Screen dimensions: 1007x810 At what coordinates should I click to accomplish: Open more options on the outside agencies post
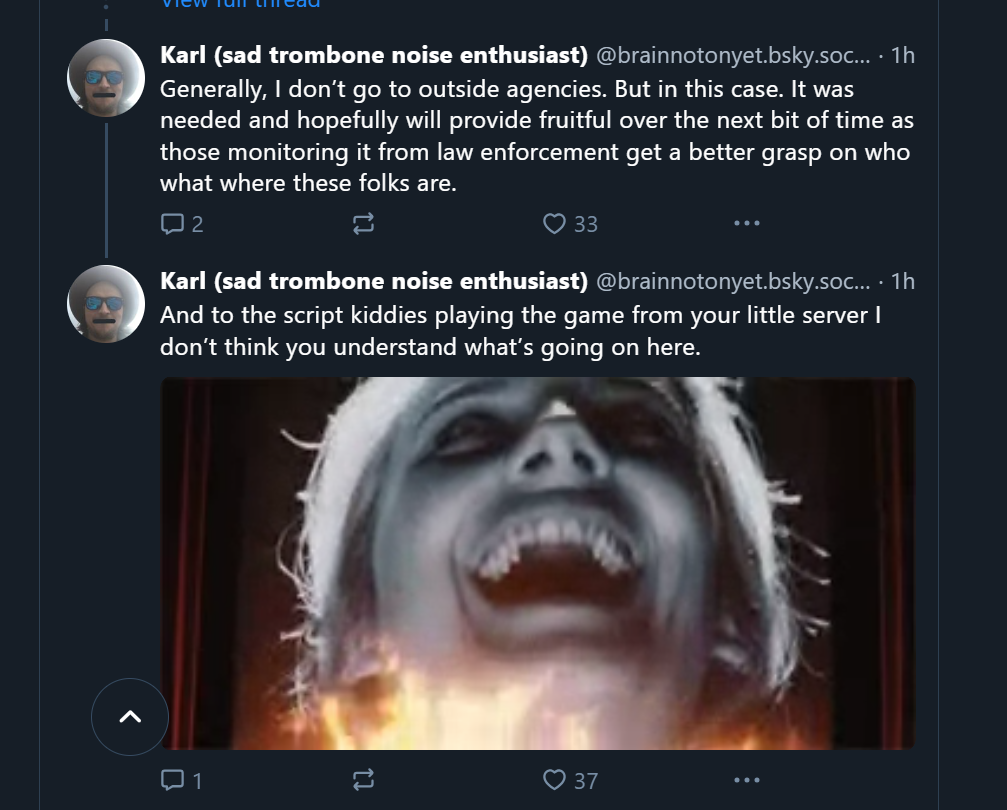[x=746, y=224]
